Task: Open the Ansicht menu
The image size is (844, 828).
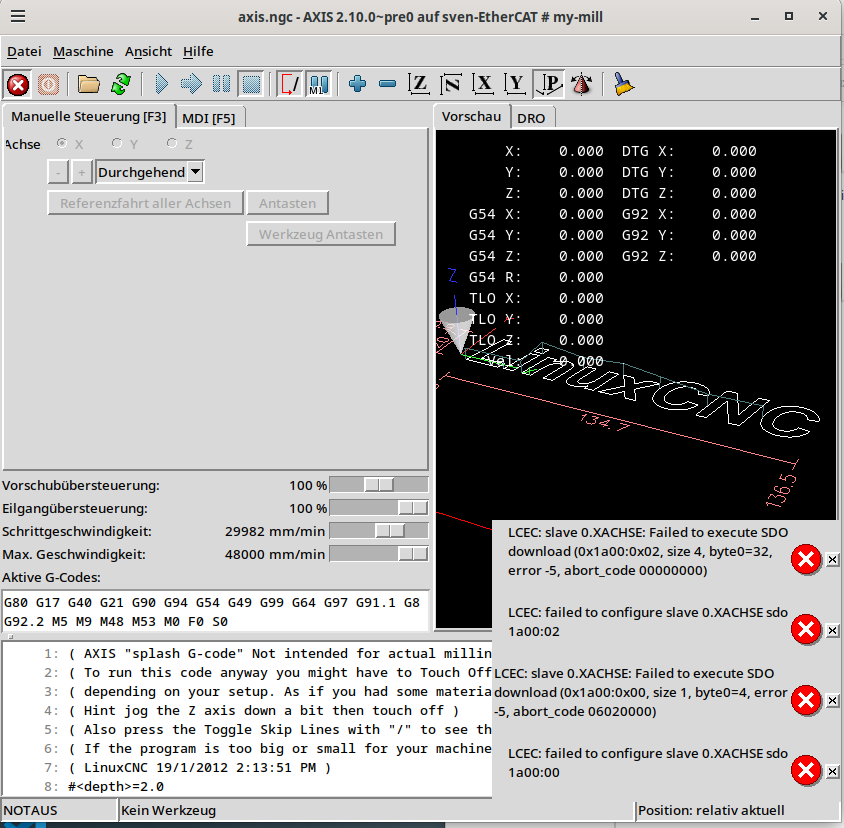Action: click(x=149, y=52)
